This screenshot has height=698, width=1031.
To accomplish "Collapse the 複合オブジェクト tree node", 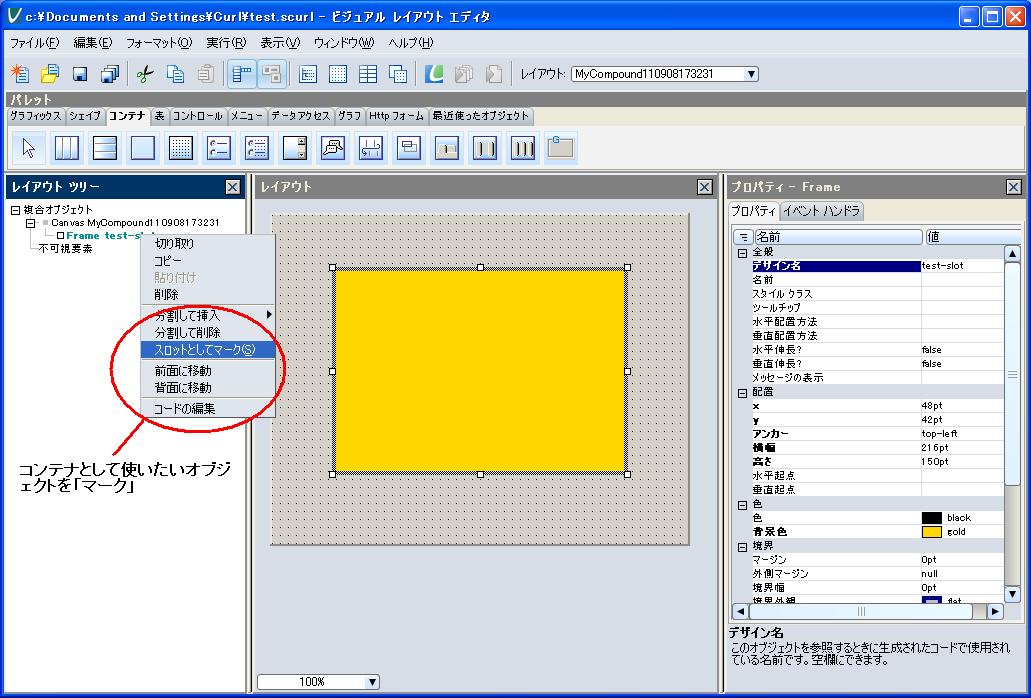I will pyautogui.click(x=15, y=210).
